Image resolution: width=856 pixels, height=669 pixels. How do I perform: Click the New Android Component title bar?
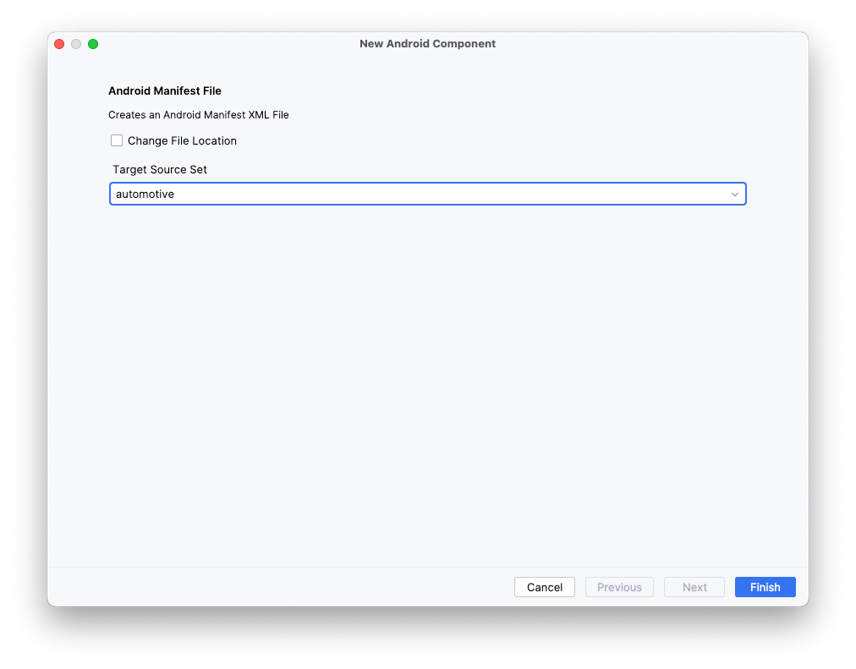click(427, 43)
